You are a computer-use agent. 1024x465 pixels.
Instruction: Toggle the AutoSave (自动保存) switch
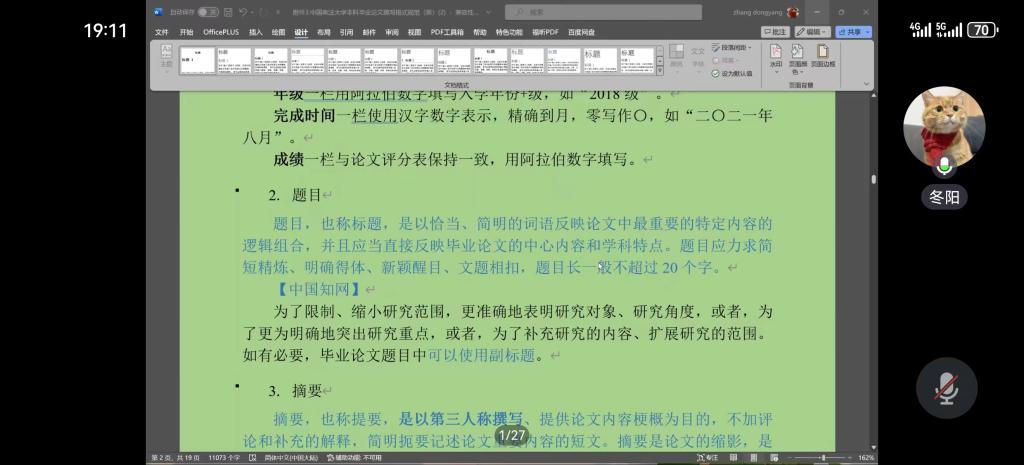coord(207,12)
